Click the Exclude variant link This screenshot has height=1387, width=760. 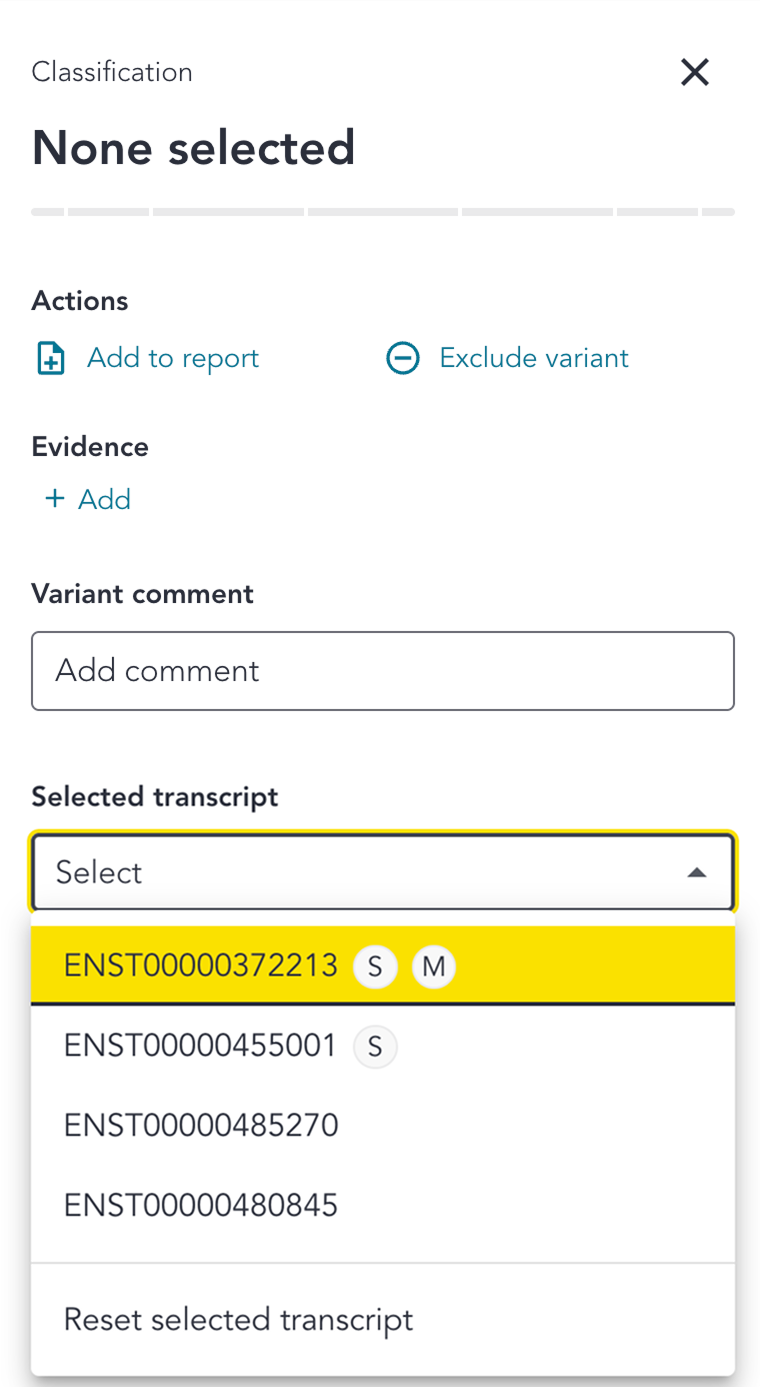pos(534,358)
